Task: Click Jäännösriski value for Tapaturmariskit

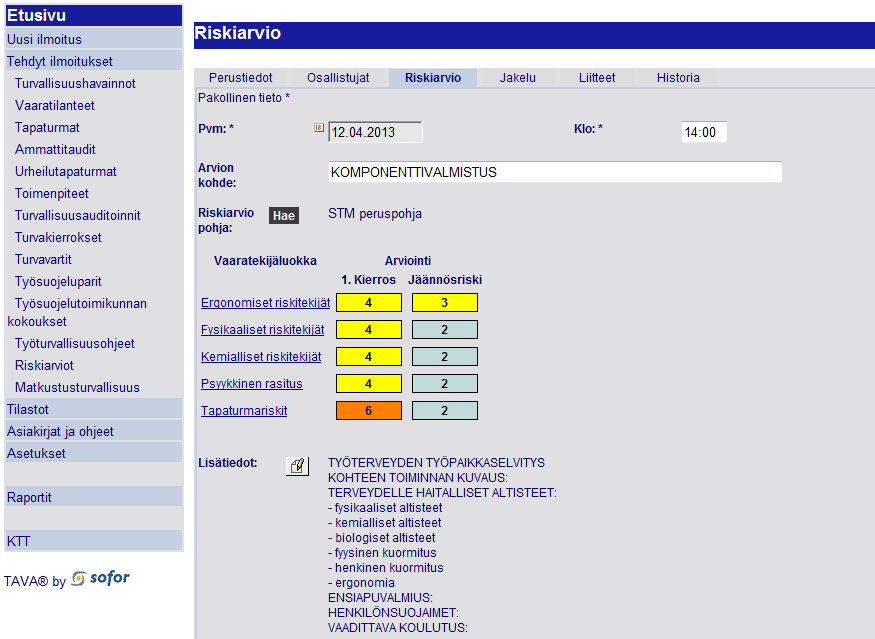Action: pyautogui.click(x=445, y=411)
